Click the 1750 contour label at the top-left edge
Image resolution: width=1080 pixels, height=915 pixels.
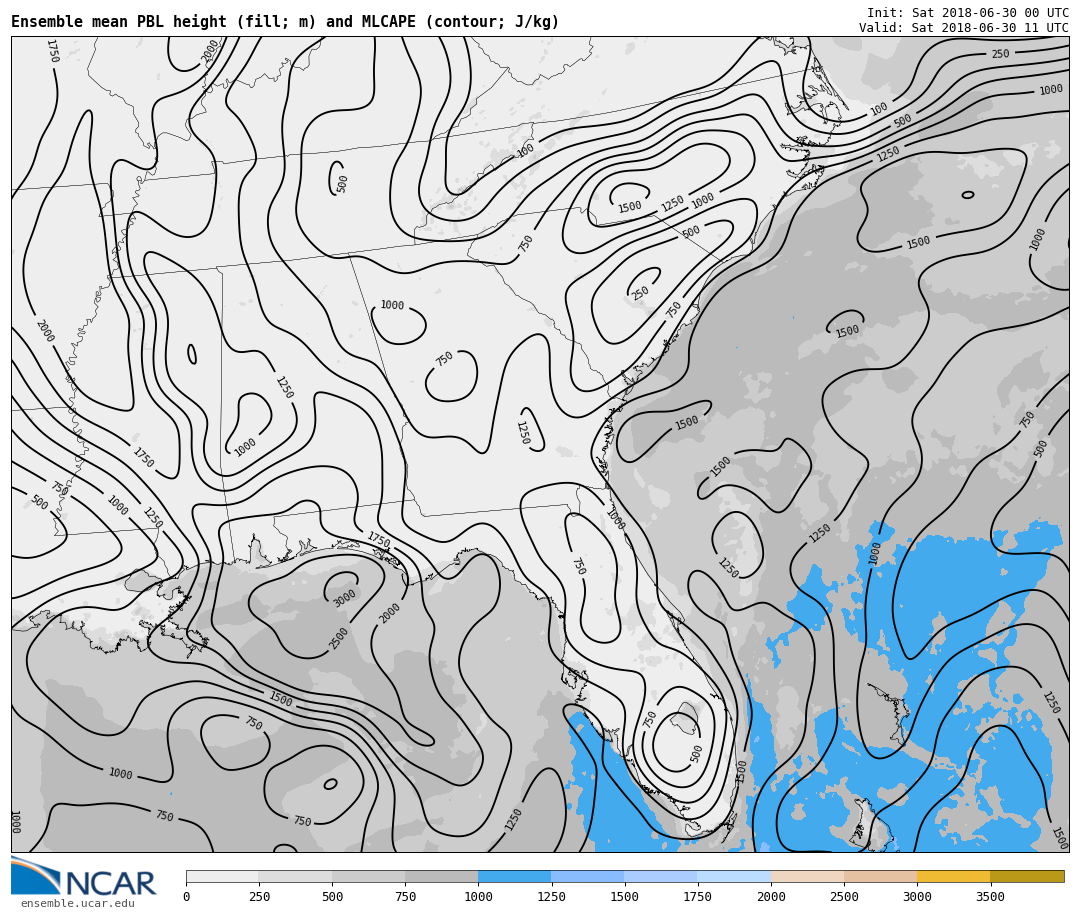point(53,50)
